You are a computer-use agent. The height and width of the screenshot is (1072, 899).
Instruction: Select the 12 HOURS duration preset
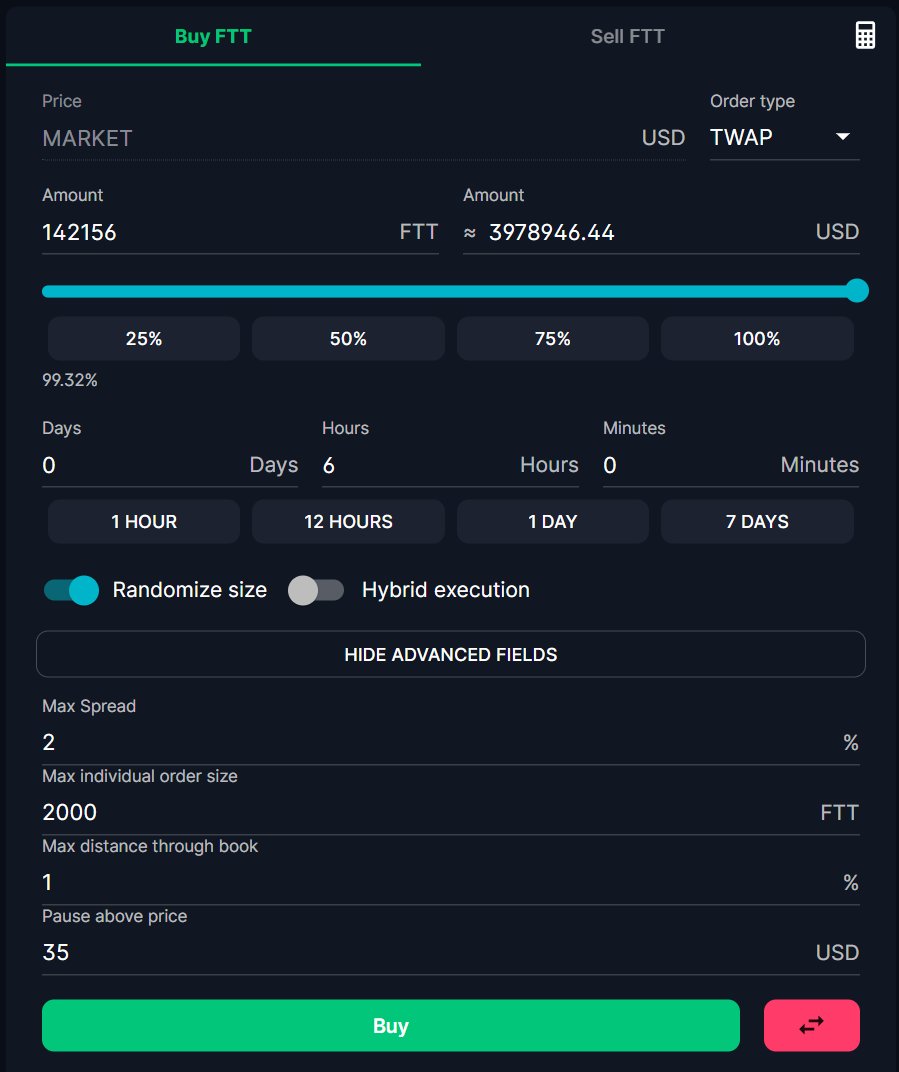[x=348, y=522]
